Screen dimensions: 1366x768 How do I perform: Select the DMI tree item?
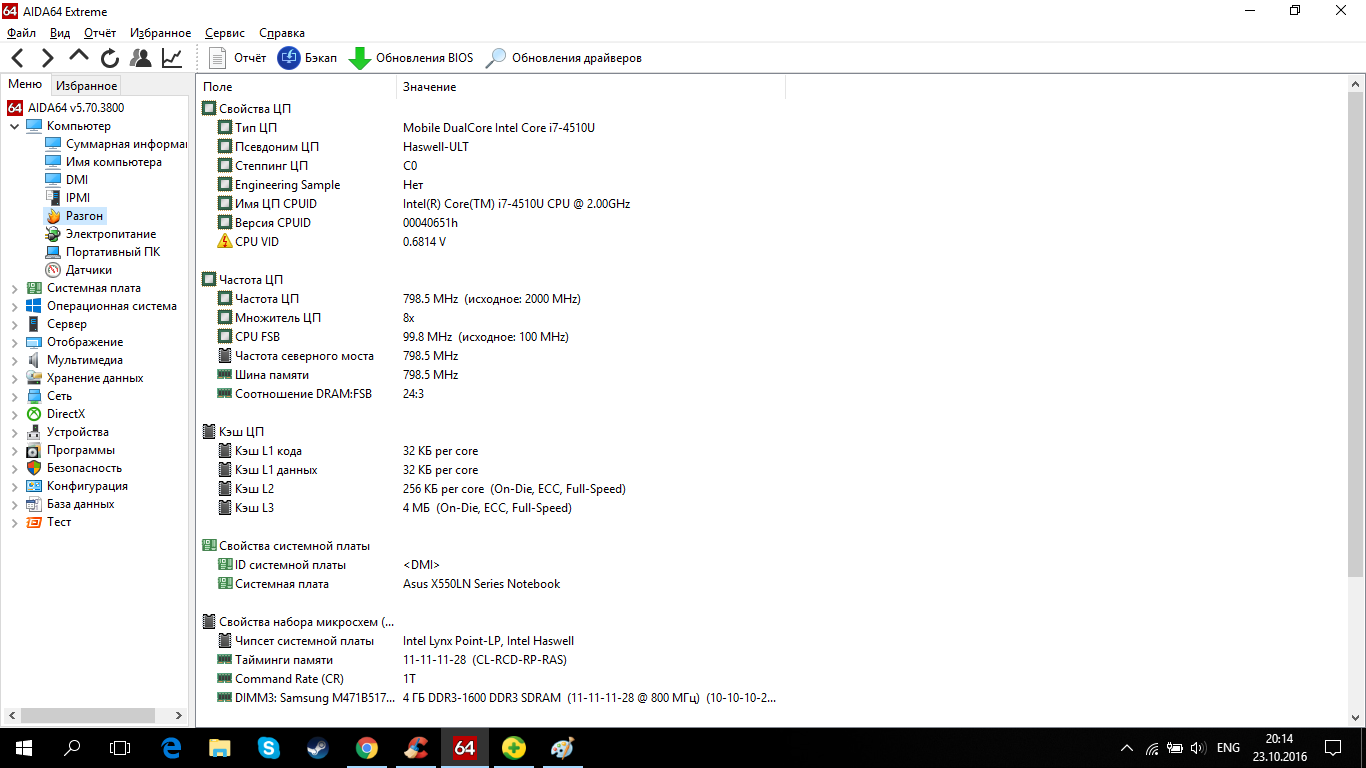pyautogui.click(x=77, y=180)
